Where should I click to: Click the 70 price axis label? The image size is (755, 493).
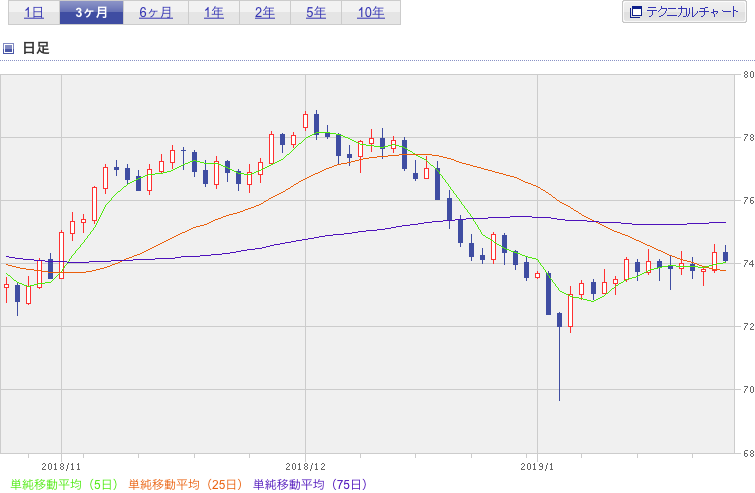click(x=748, y=389)
